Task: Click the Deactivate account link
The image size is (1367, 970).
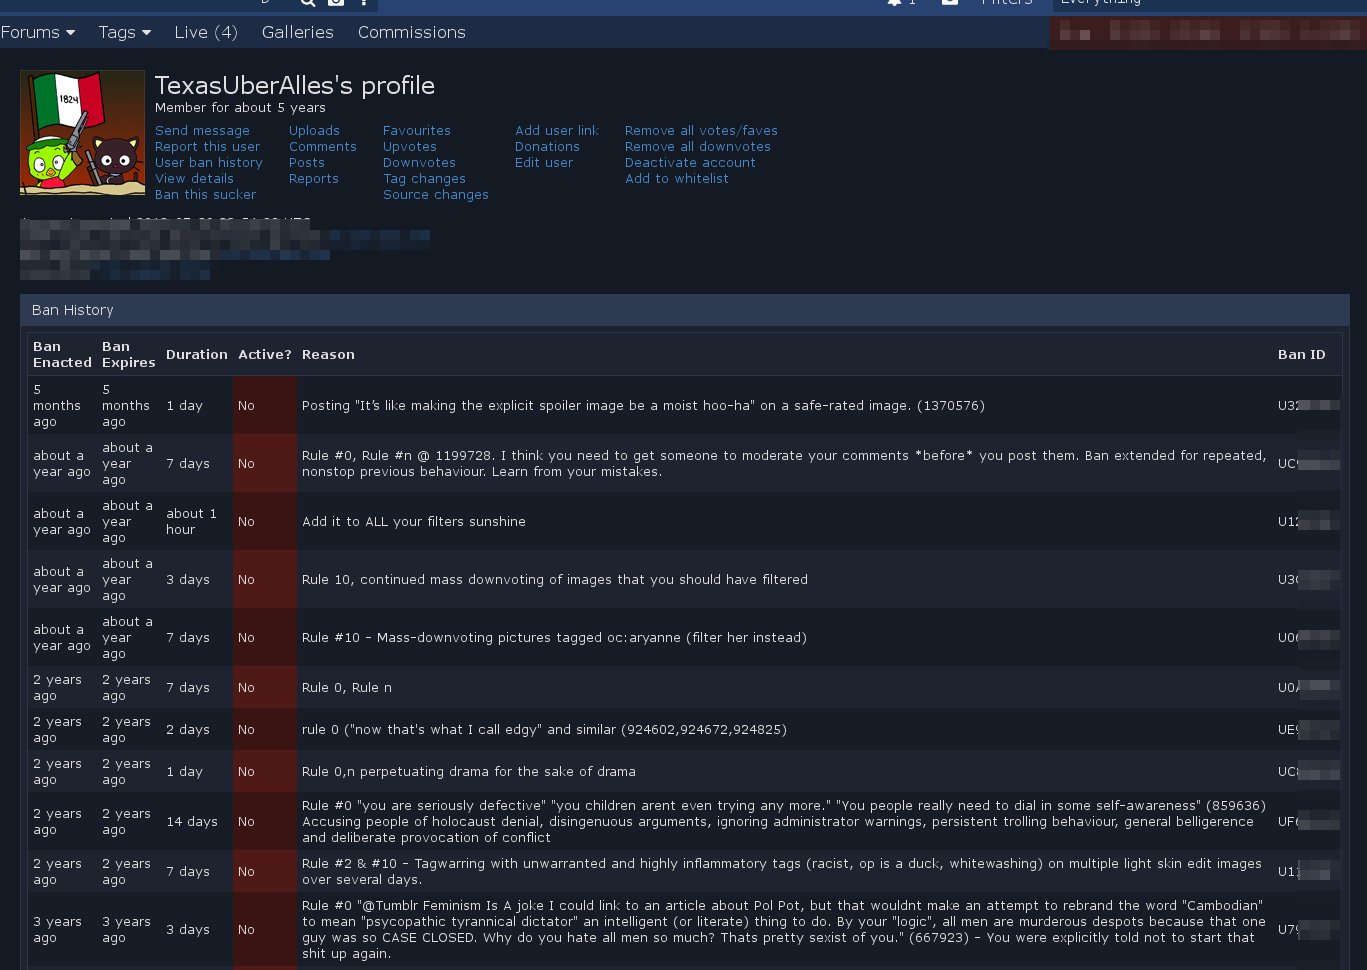Action: pyautogui.click(x=690, y=163)
